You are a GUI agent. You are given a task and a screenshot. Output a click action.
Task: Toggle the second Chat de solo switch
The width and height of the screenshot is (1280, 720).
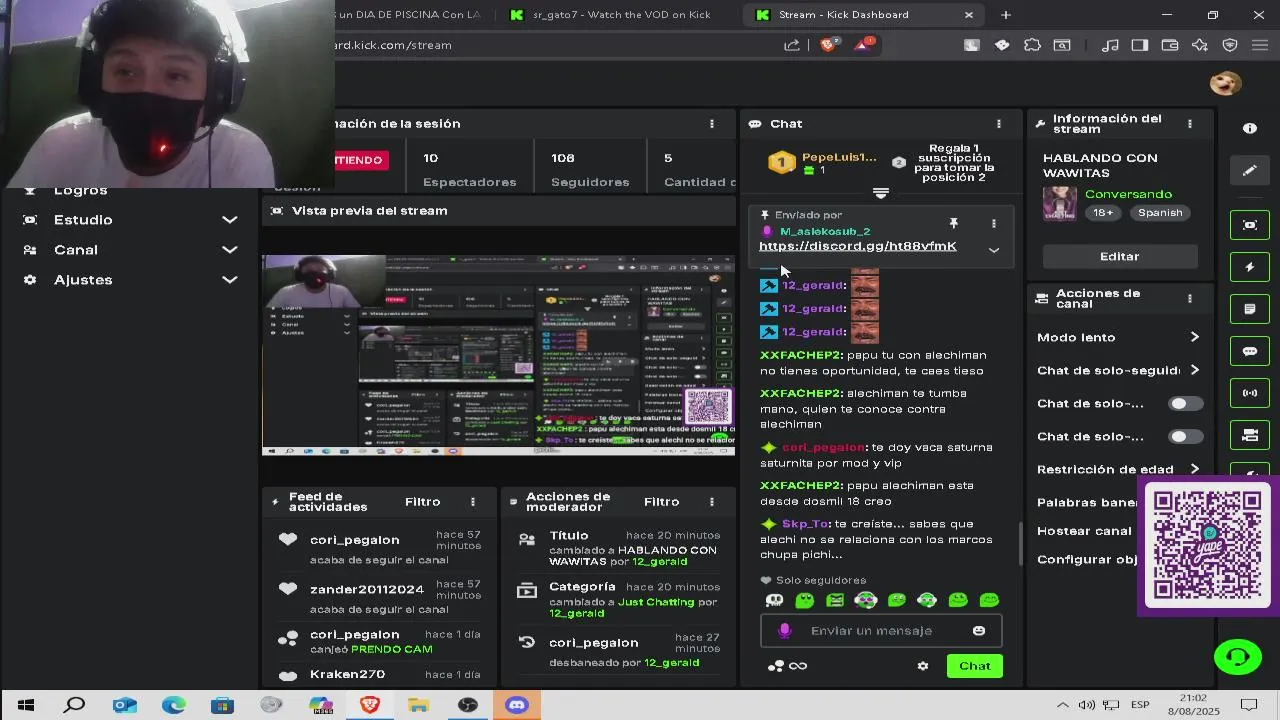point(1186,437)
